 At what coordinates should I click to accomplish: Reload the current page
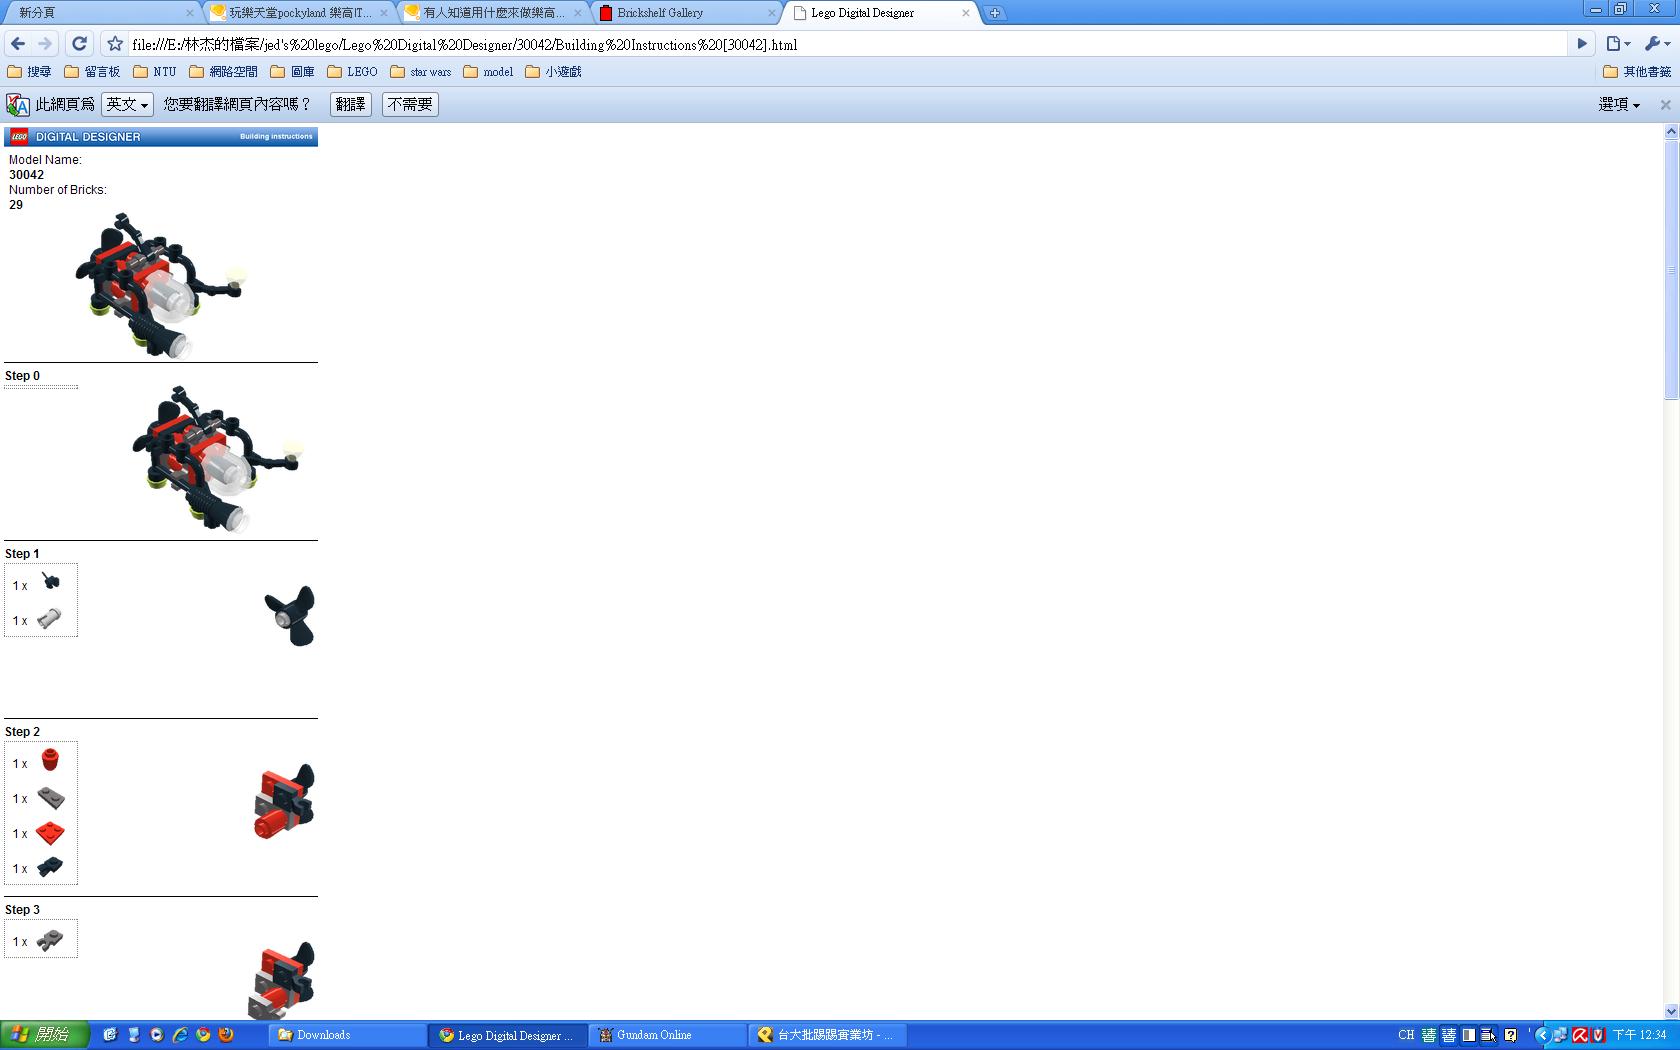pos(79,44)
